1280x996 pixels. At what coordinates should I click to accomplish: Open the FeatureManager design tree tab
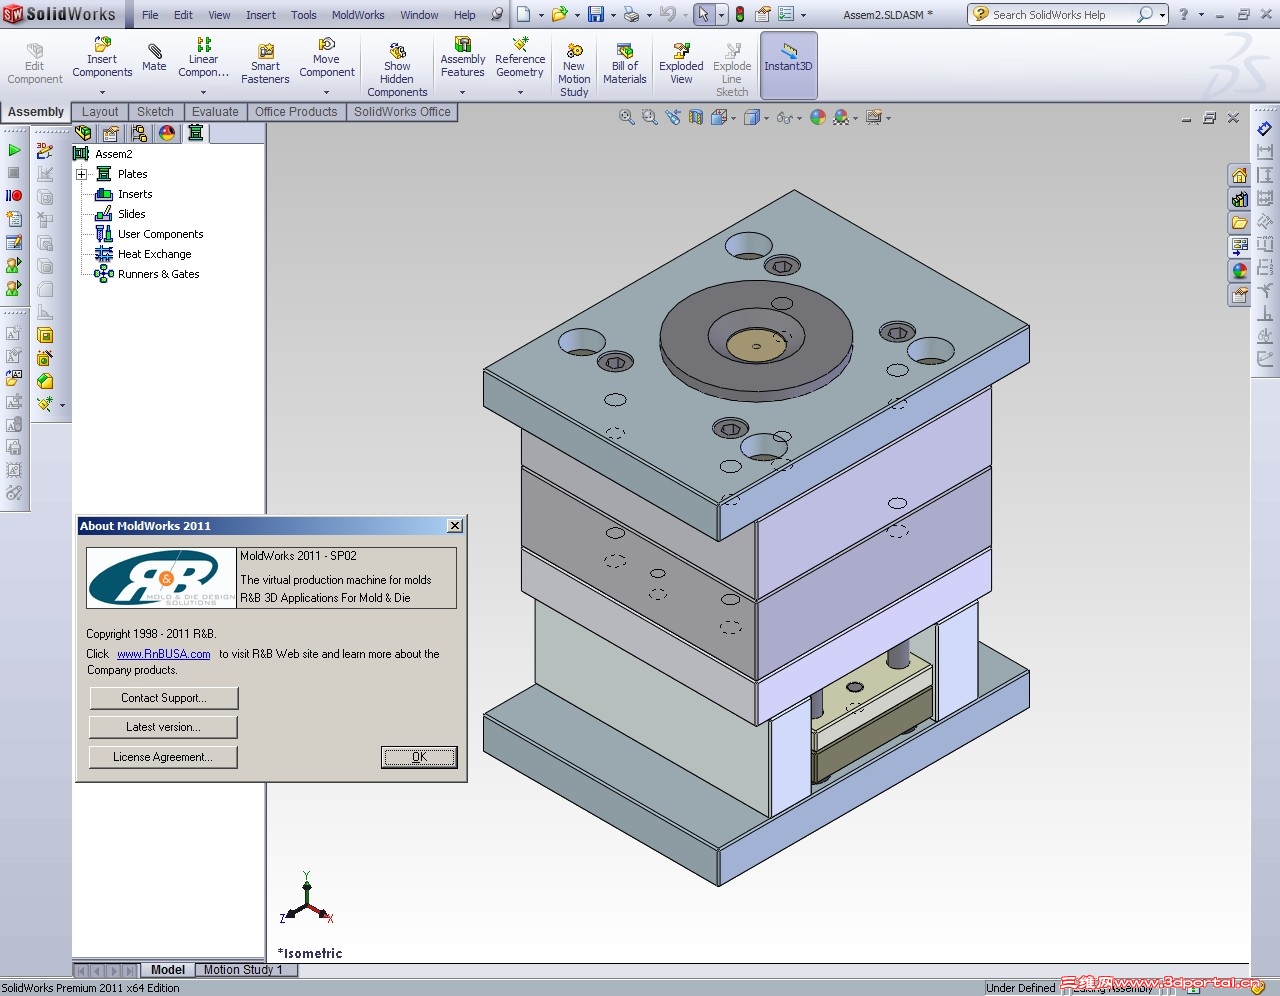(x=83, y=132)
